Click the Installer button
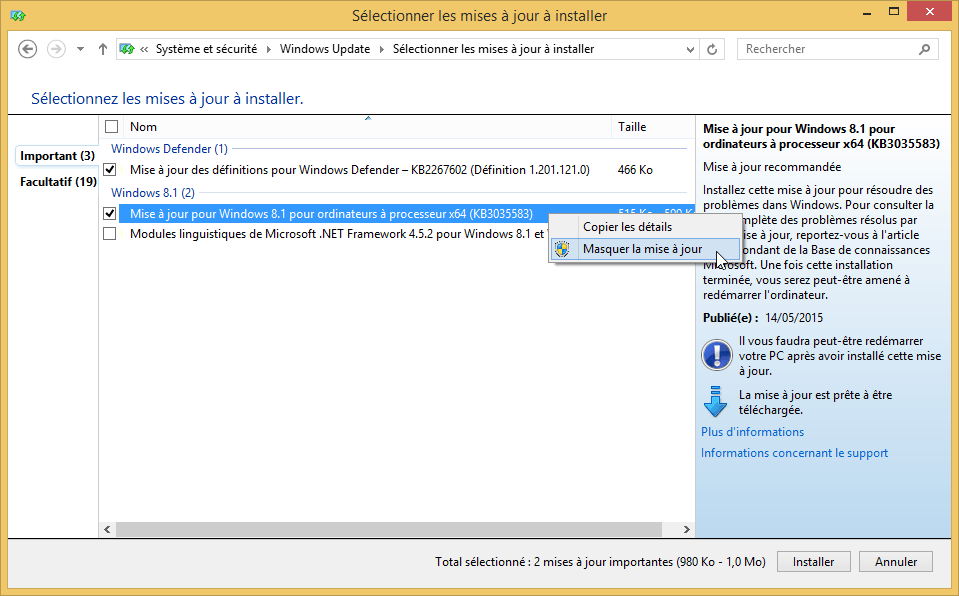 (x=813, y=562)
